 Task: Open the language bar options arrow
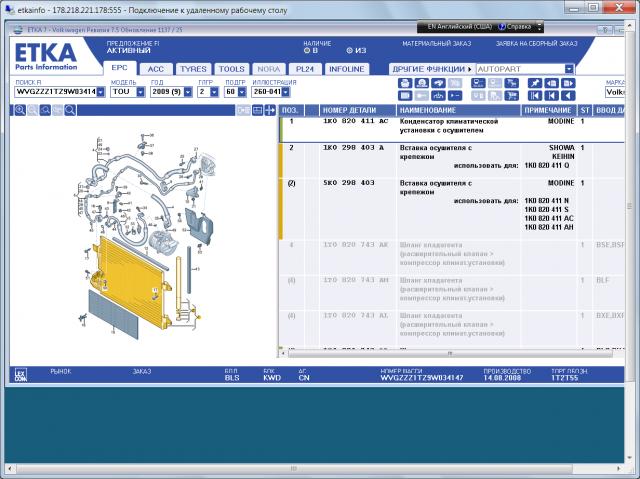click(539, 27)
